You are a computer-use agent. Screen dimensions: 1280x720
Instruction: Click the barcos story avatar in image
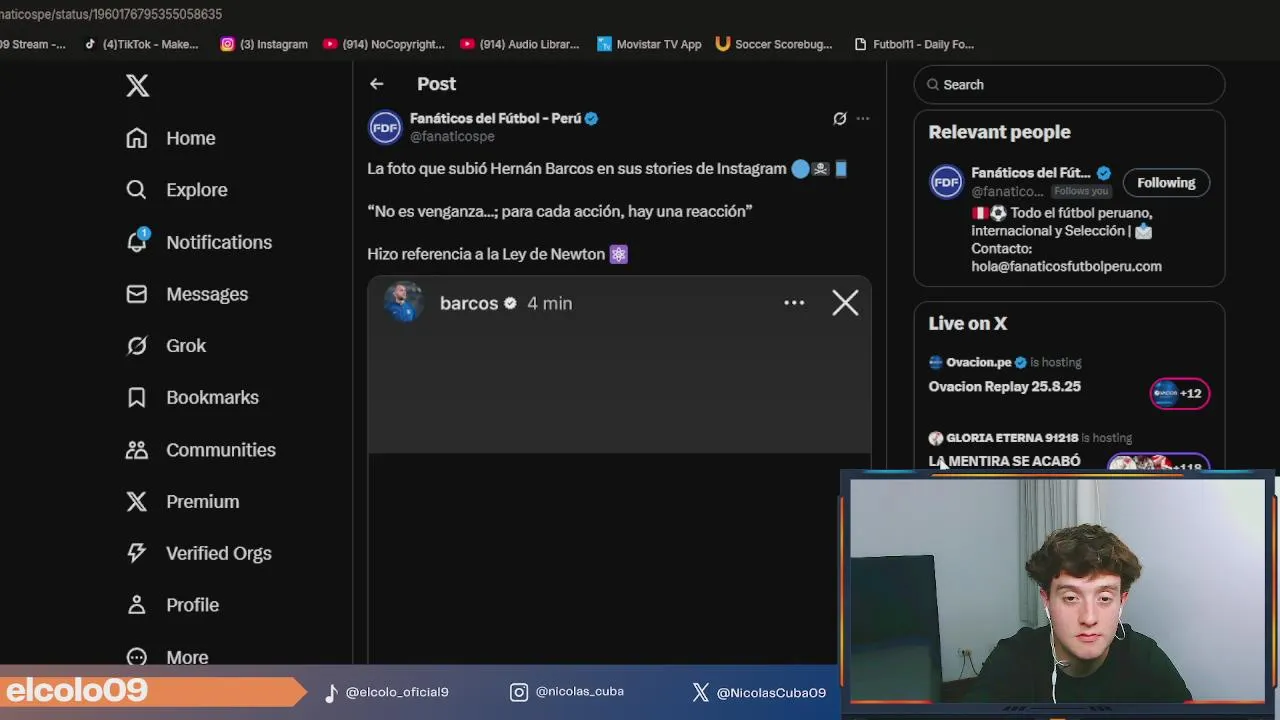(x=403, y=303)
